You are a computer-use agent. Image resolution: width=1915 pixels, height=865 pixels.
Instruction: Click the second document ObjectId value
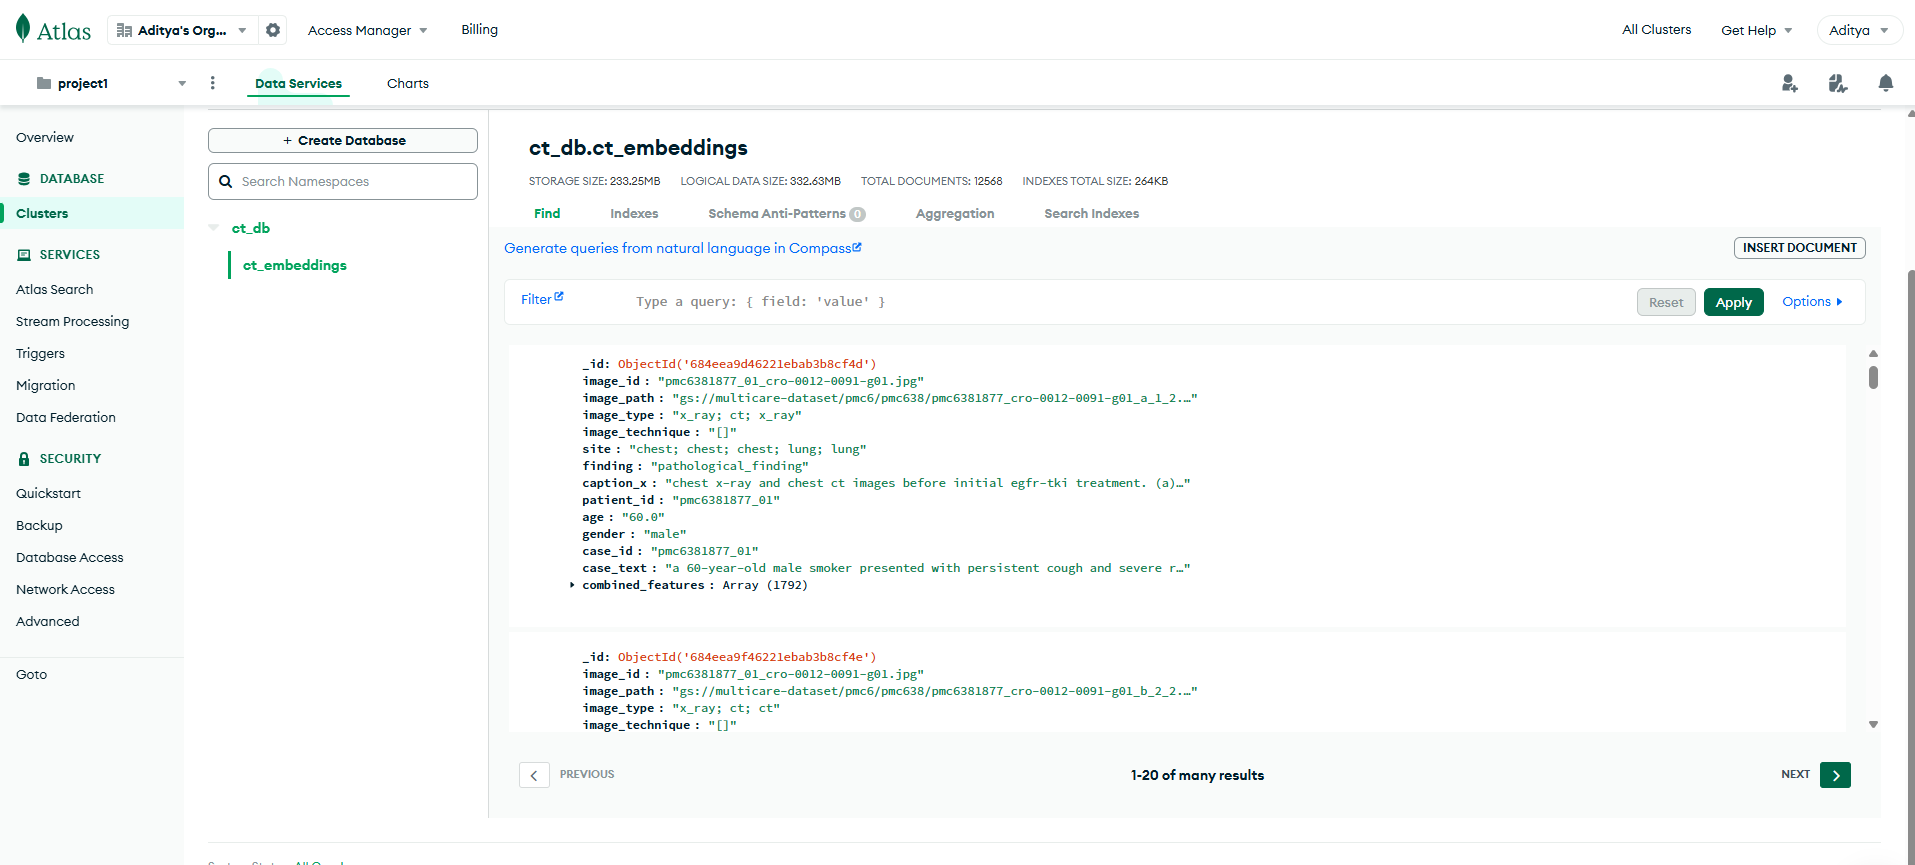(x=747, y=657)
